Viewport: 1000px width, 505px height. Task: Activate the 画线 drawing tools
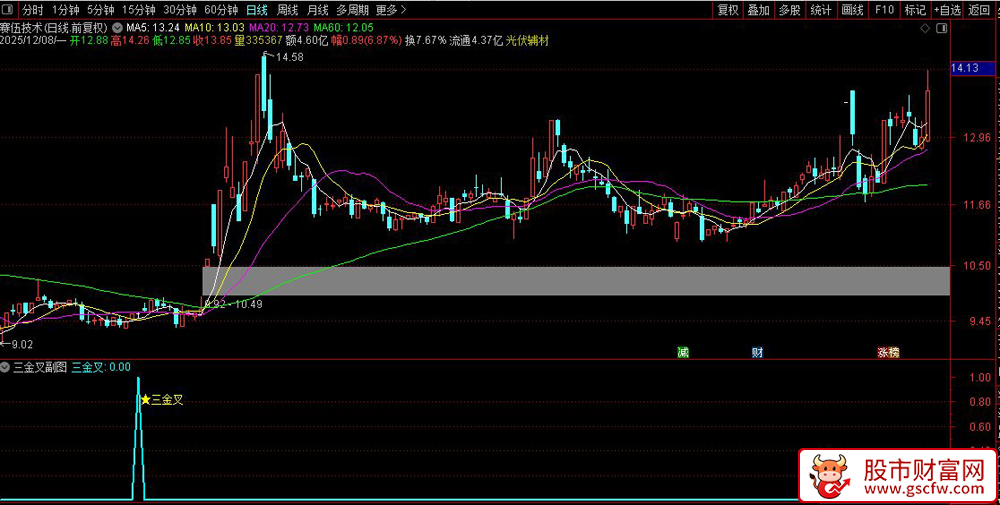[x=853, y=10]
